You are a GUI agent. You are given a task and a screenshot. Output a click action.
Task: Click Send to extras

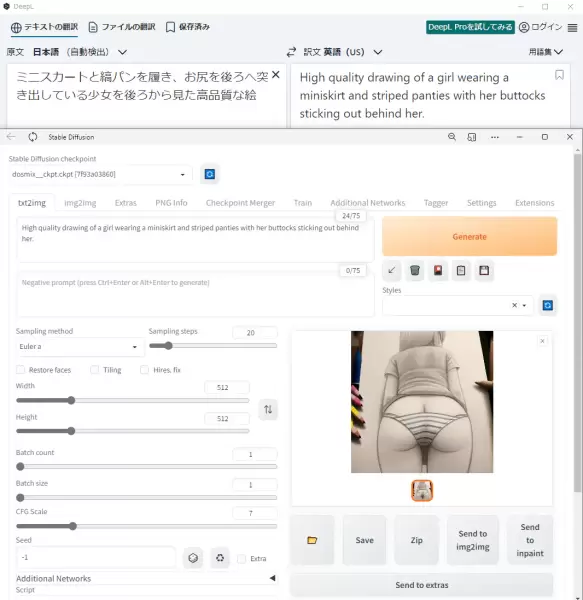[422, 585]
